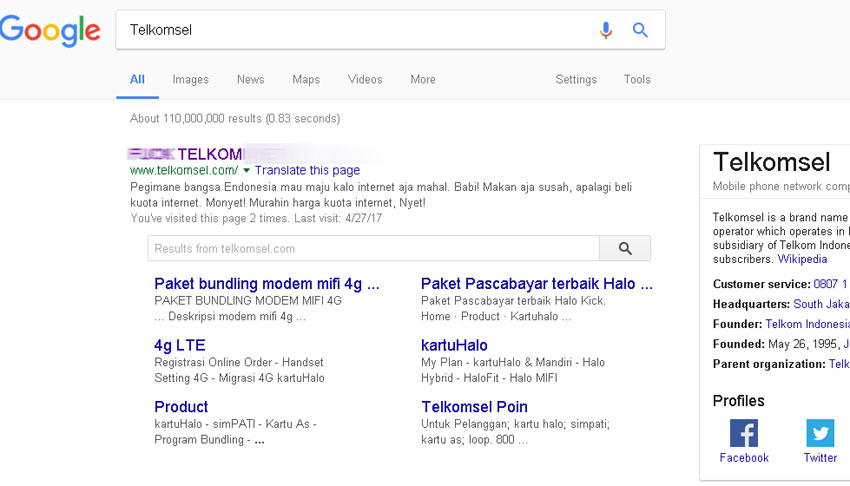Click the Telkom Indonesia founder link
This screenshot has width=850, height=486.
pyautogui.click(x=807, y=324)
